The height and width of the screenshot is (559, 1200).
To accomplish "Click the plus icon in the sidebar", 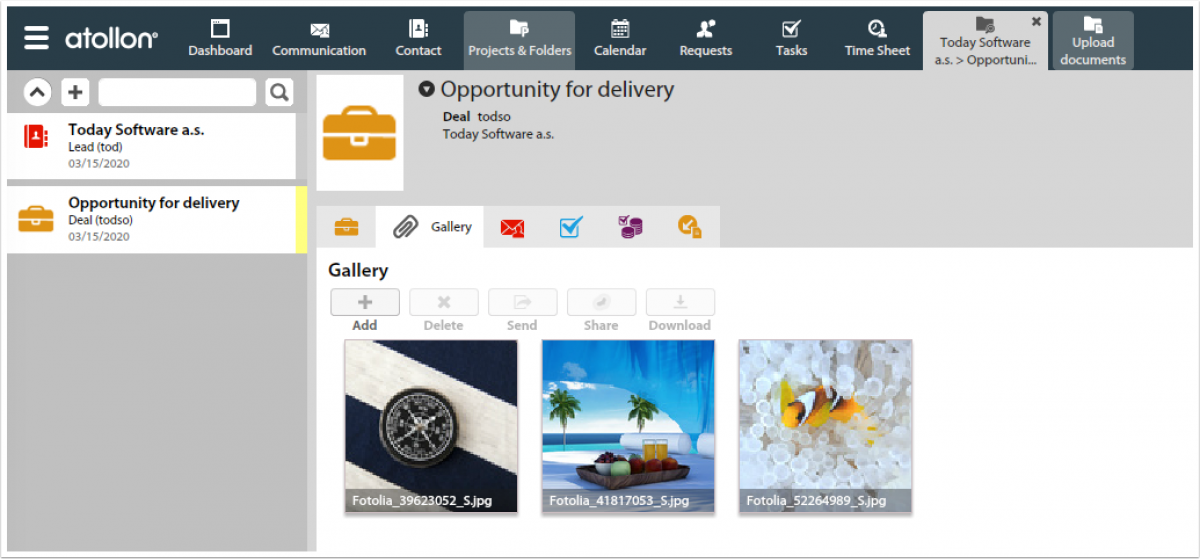I will click(76, 93).
